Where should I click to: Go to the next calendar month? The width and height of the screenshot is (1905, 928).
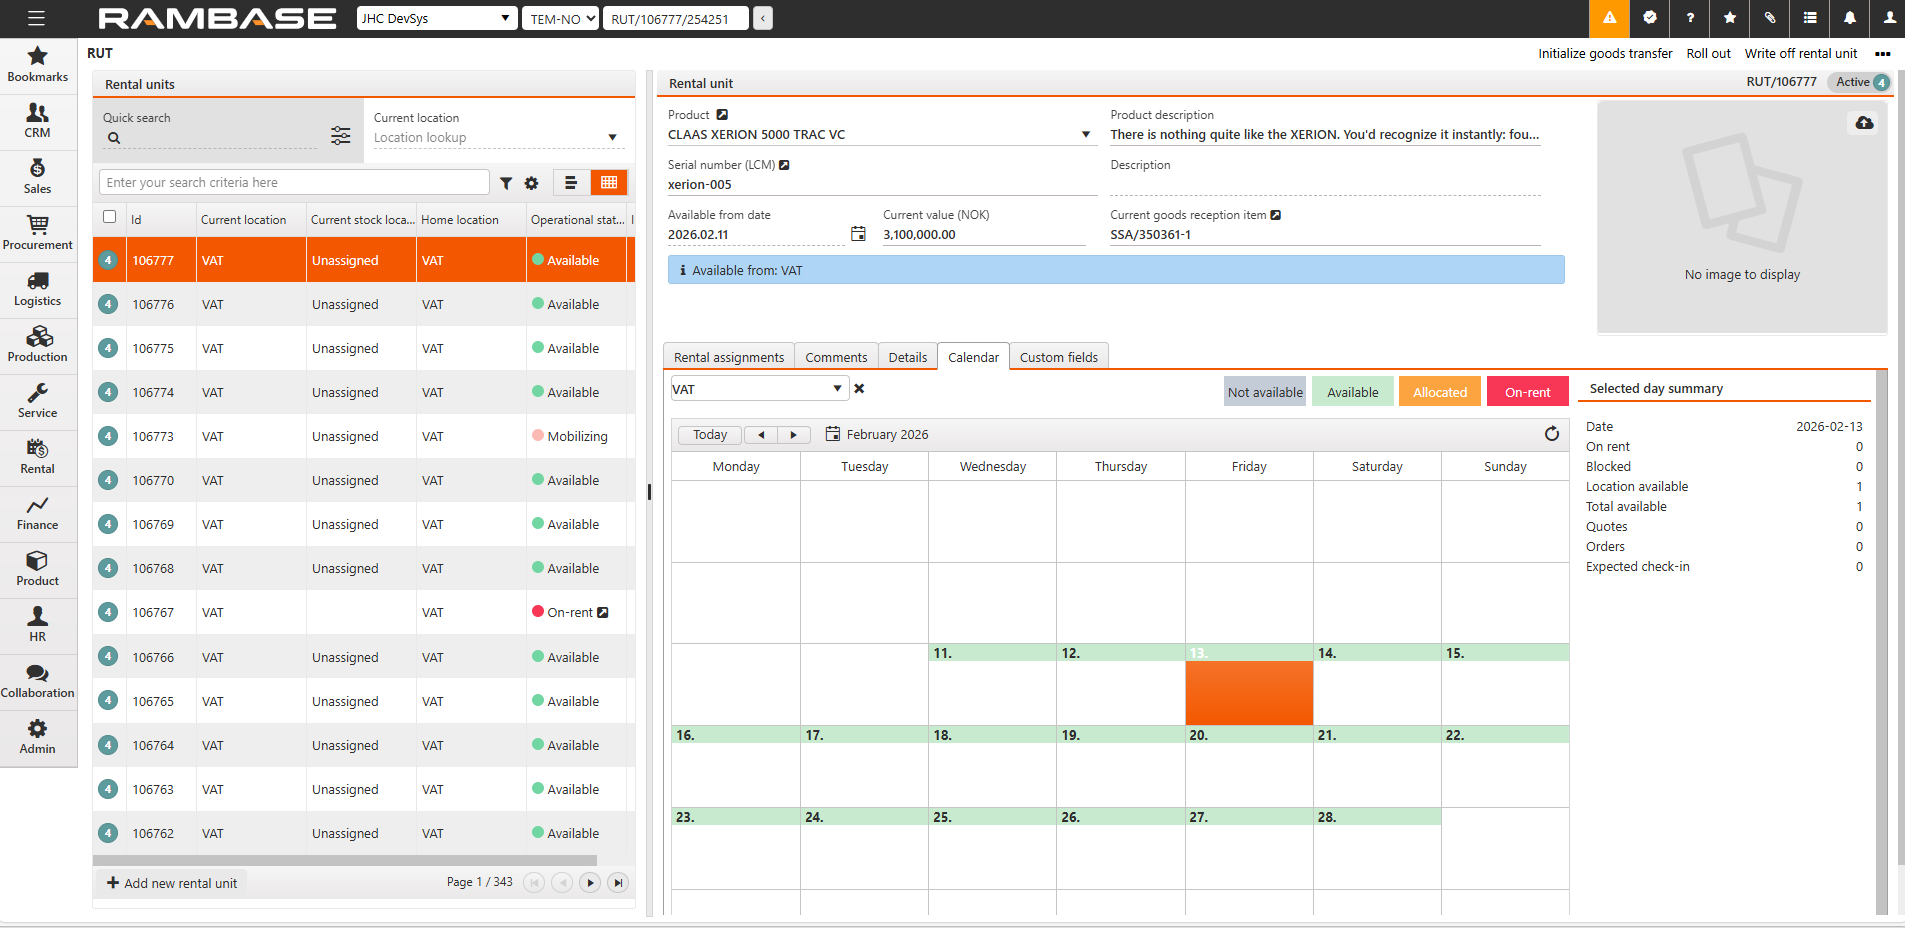tap(794, 435)
